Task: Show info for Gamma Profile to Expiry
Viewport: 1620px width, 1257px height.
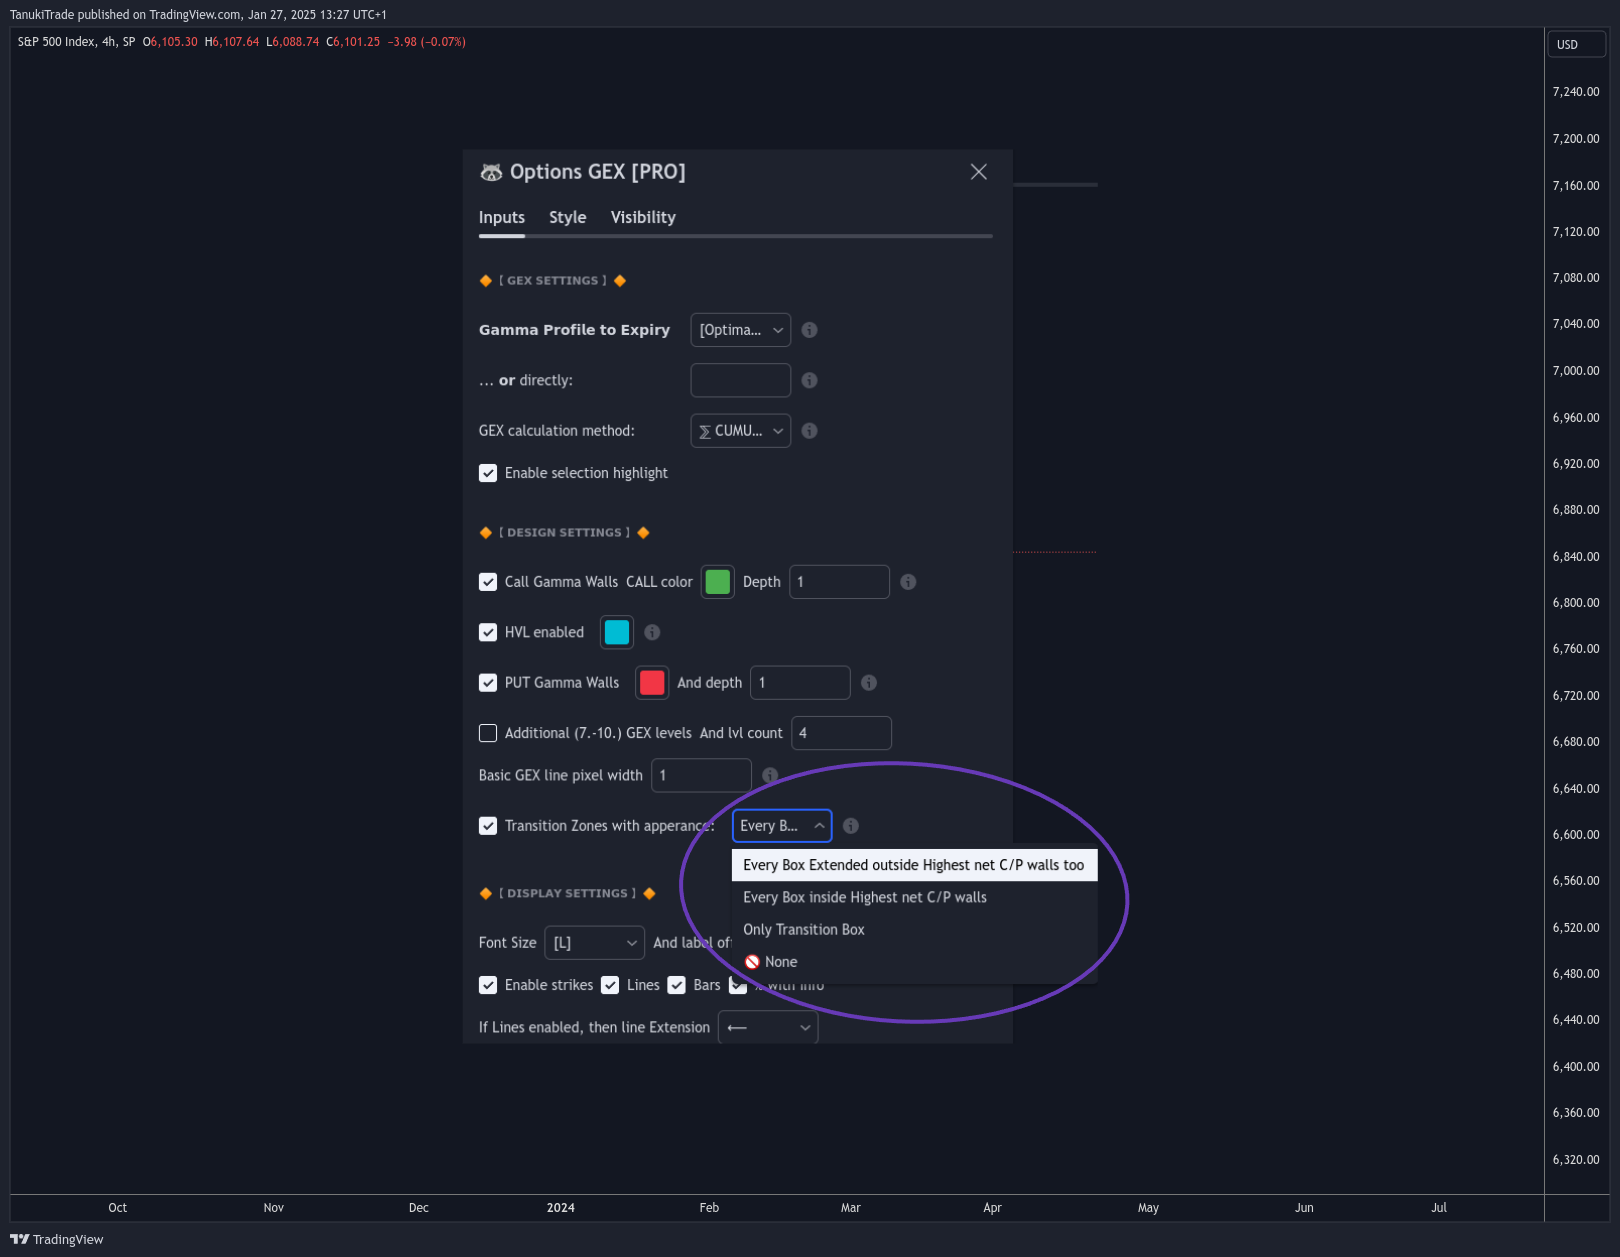Action: 810,330
